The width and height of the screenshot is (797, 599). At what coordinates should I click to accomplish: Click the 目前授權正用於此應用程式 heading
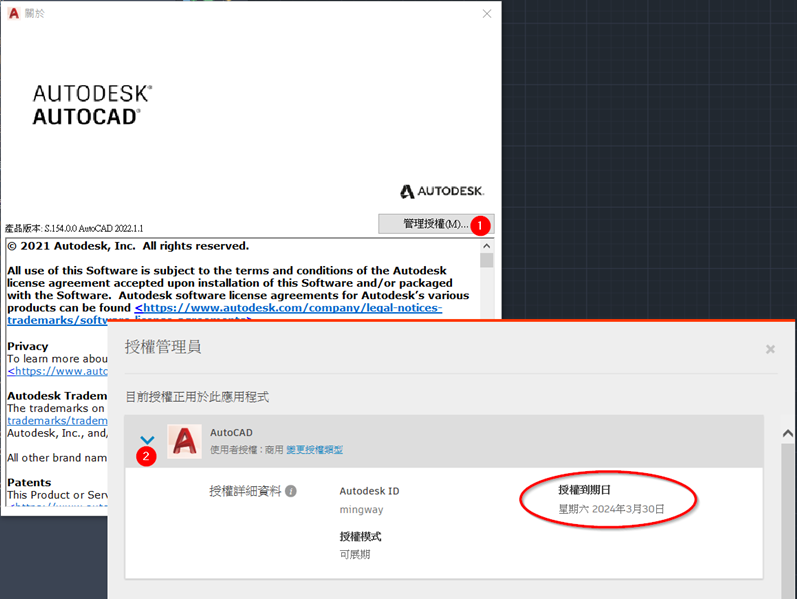tap(197, 397)
